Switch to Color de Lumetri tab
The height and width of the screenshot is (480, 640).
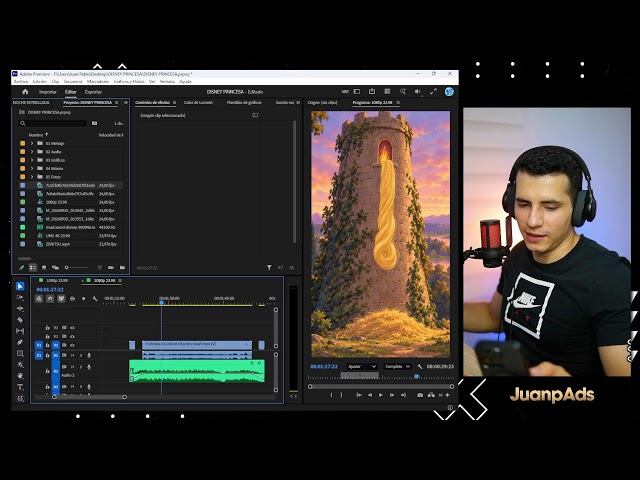(198, 102)
